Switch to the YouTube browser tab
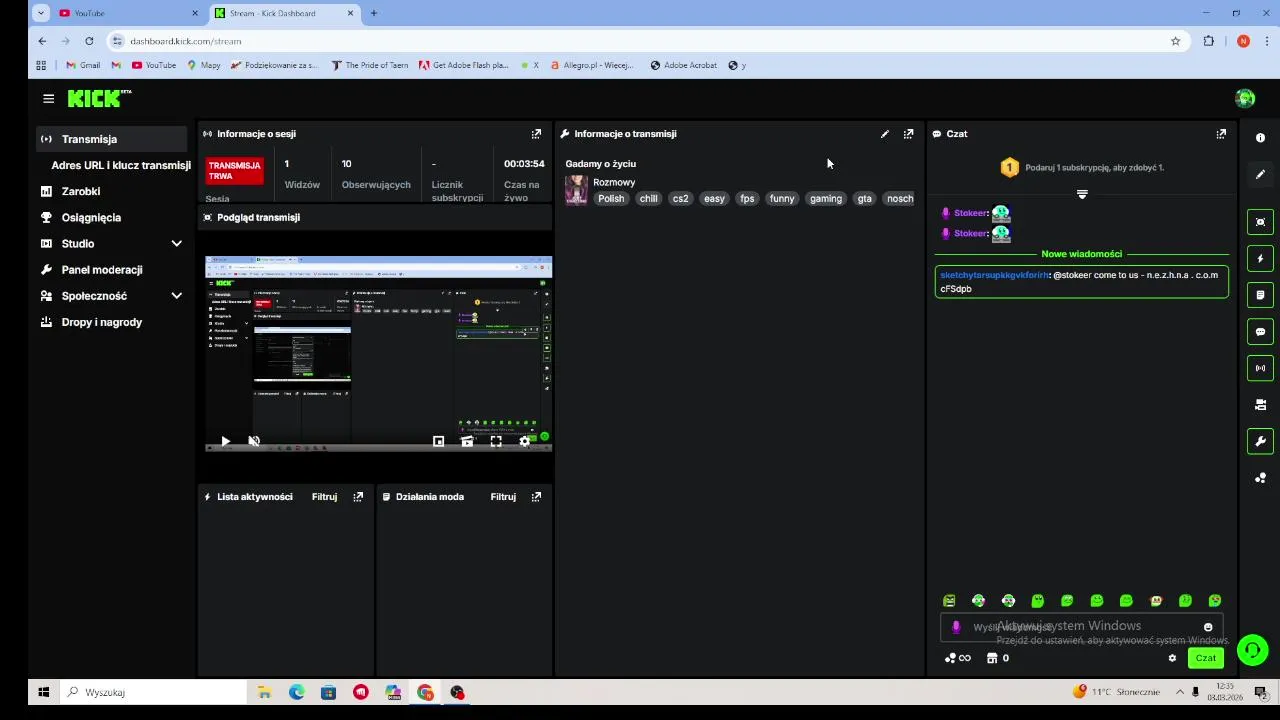 128,13
